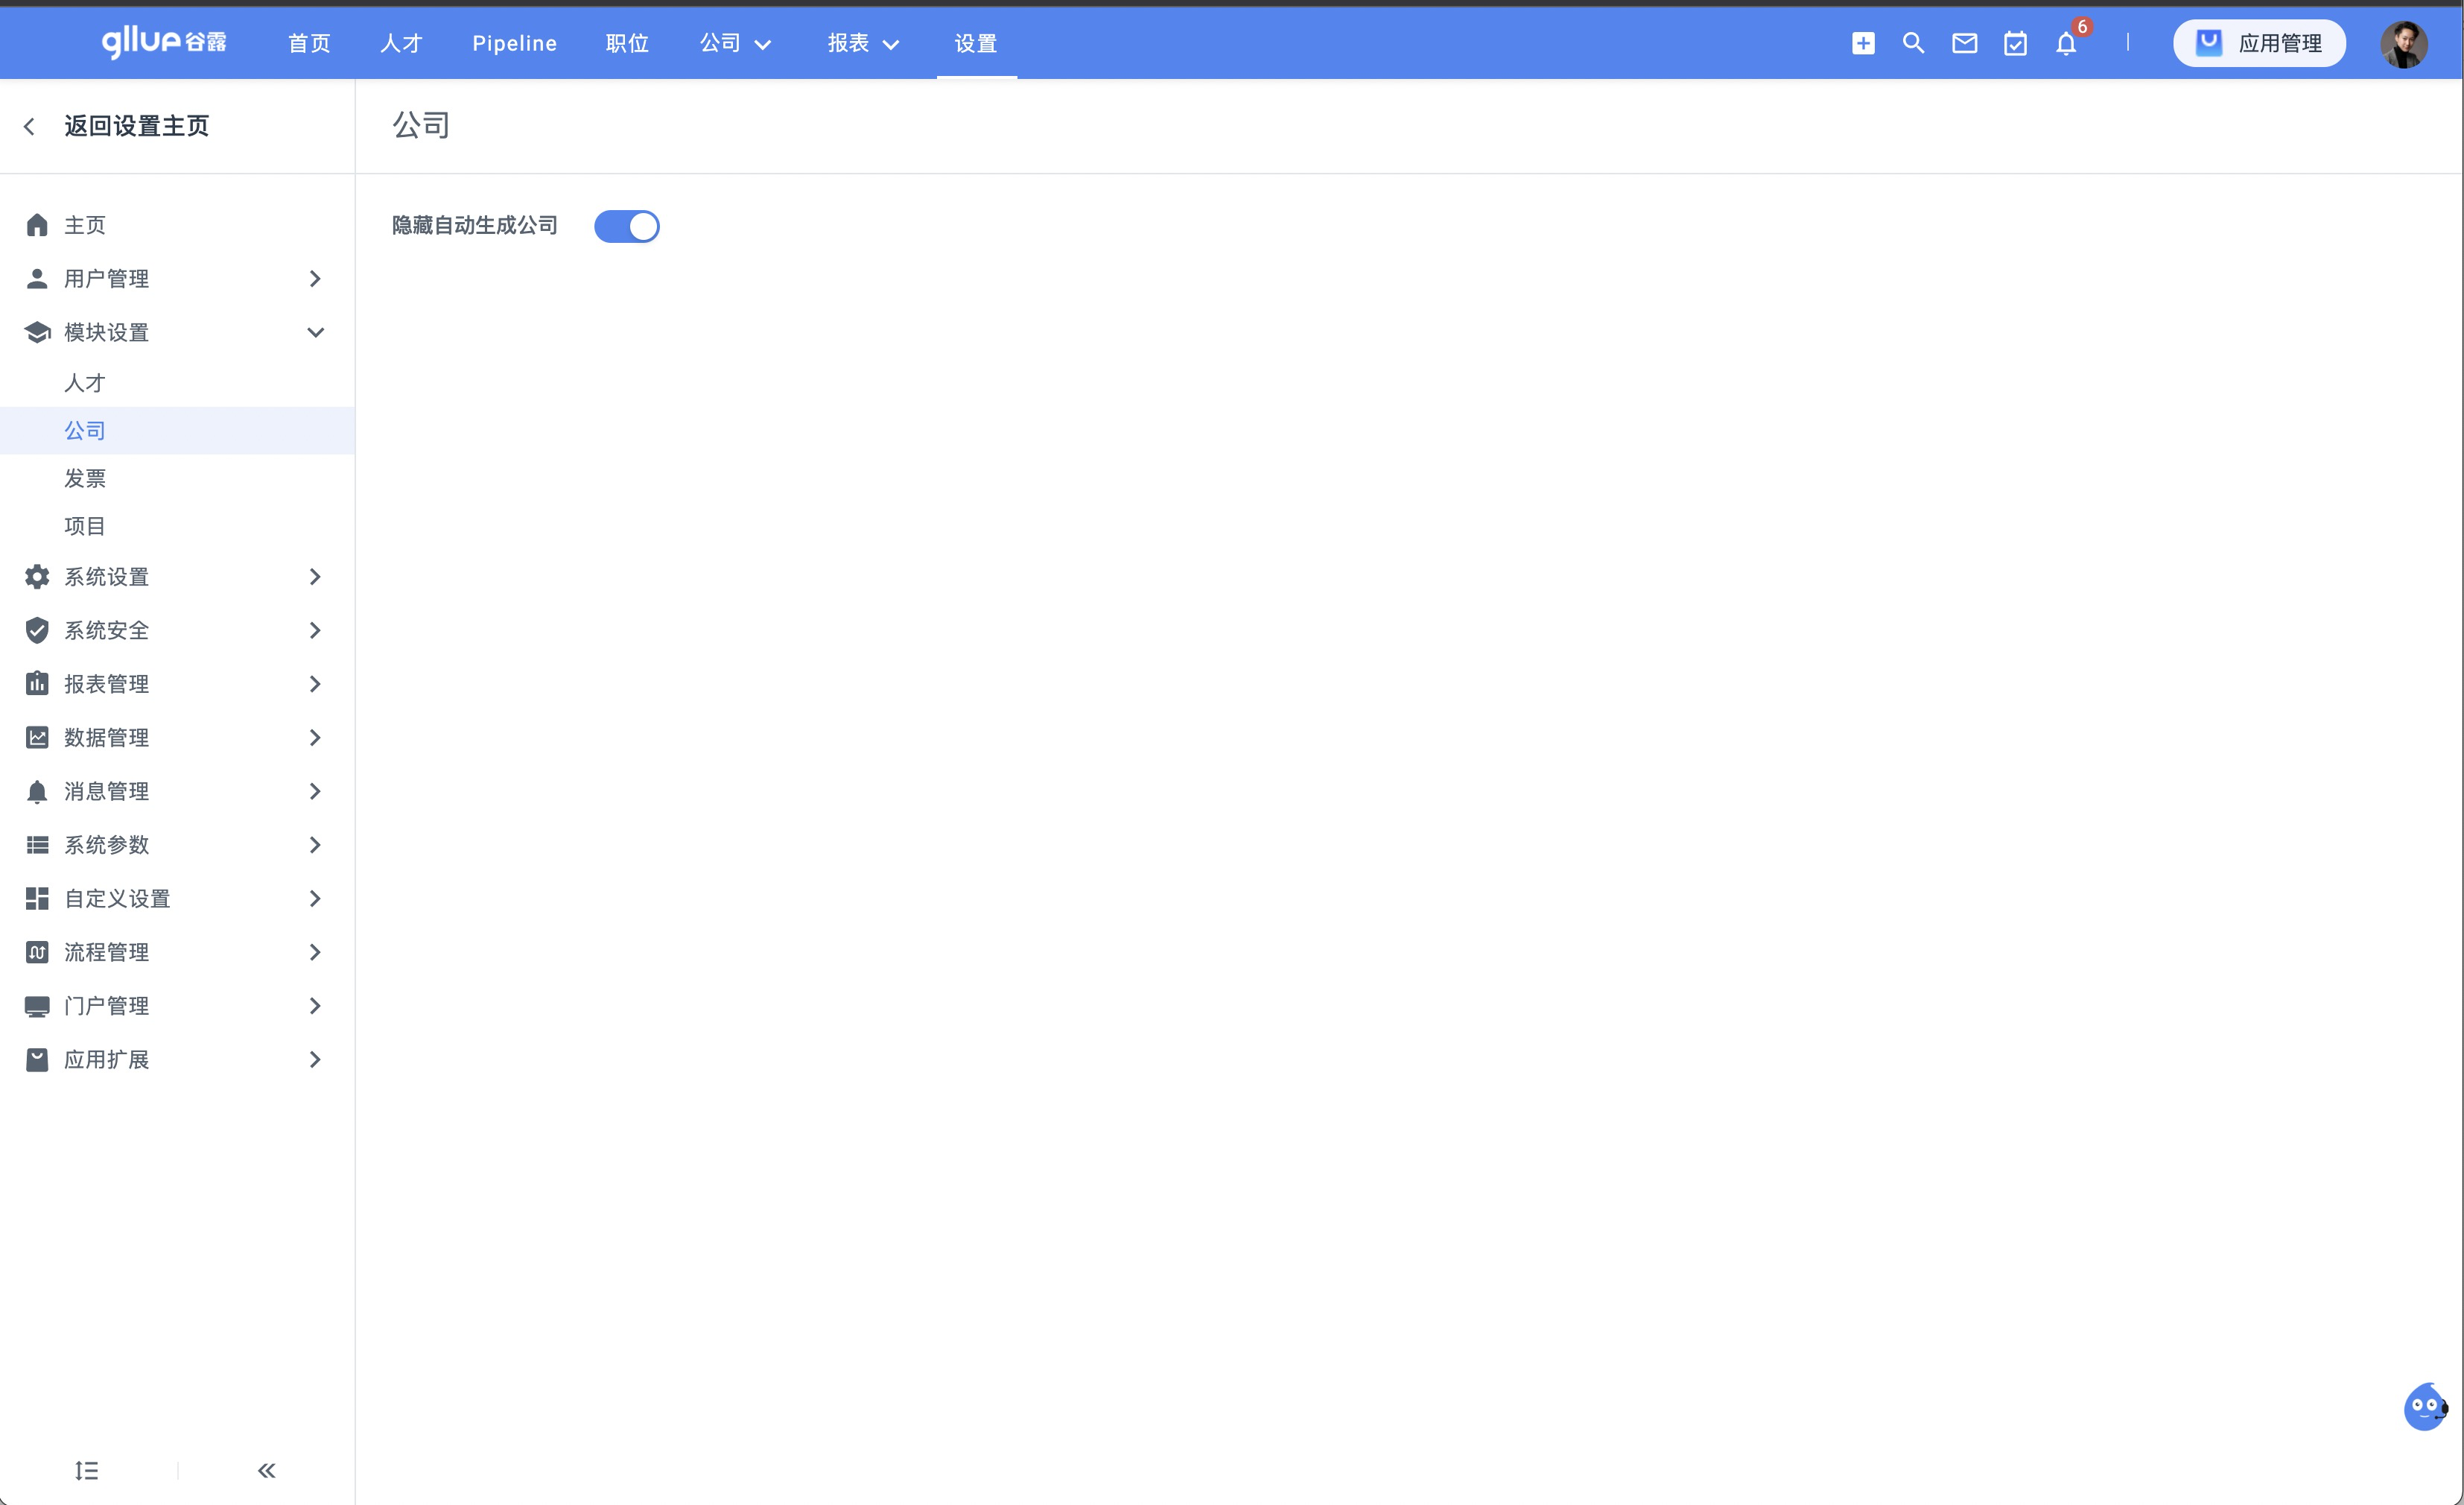Collapse sidebar with double-chevron icon

click(266, 1470)
